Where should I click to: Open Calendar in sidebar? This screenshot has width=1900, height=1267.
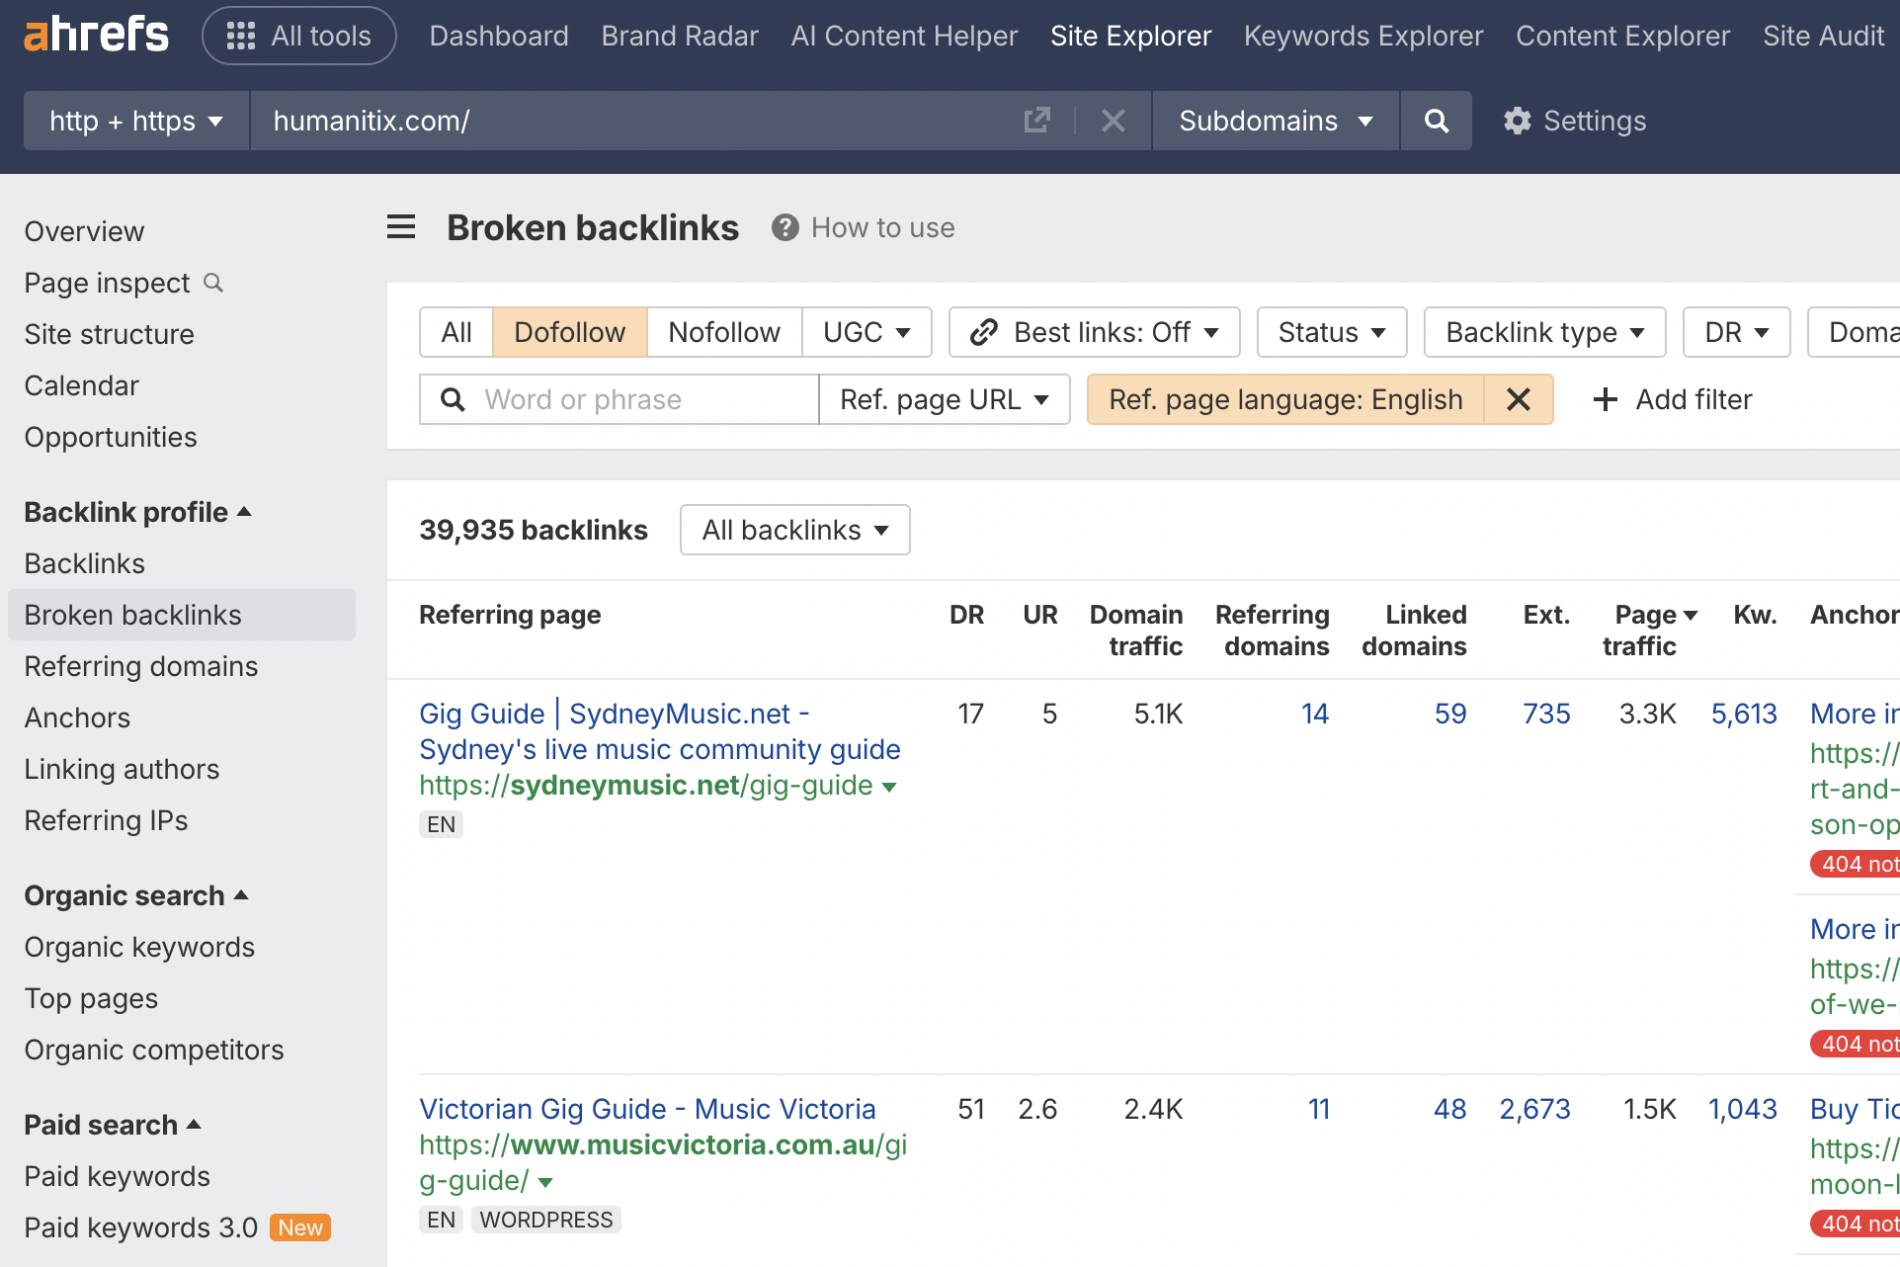[81, 385]
